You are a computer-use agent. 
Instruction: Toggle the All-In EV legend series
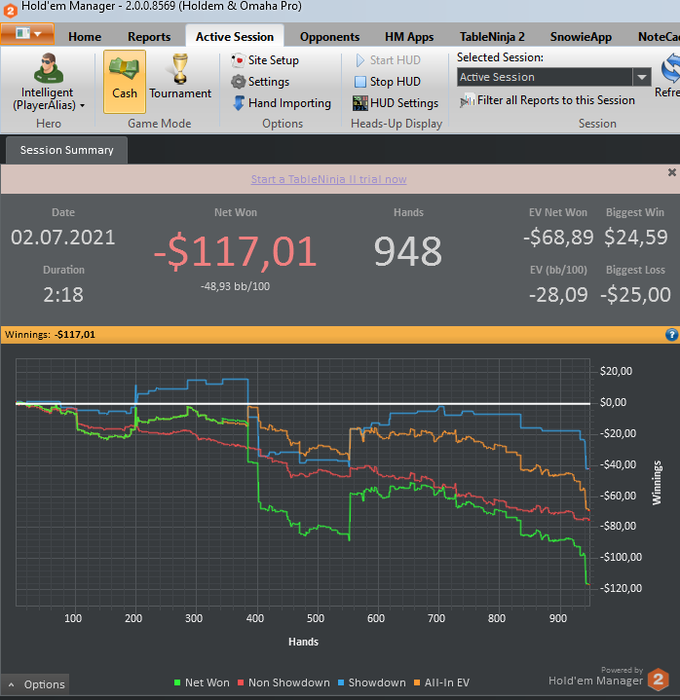[442, 683]
